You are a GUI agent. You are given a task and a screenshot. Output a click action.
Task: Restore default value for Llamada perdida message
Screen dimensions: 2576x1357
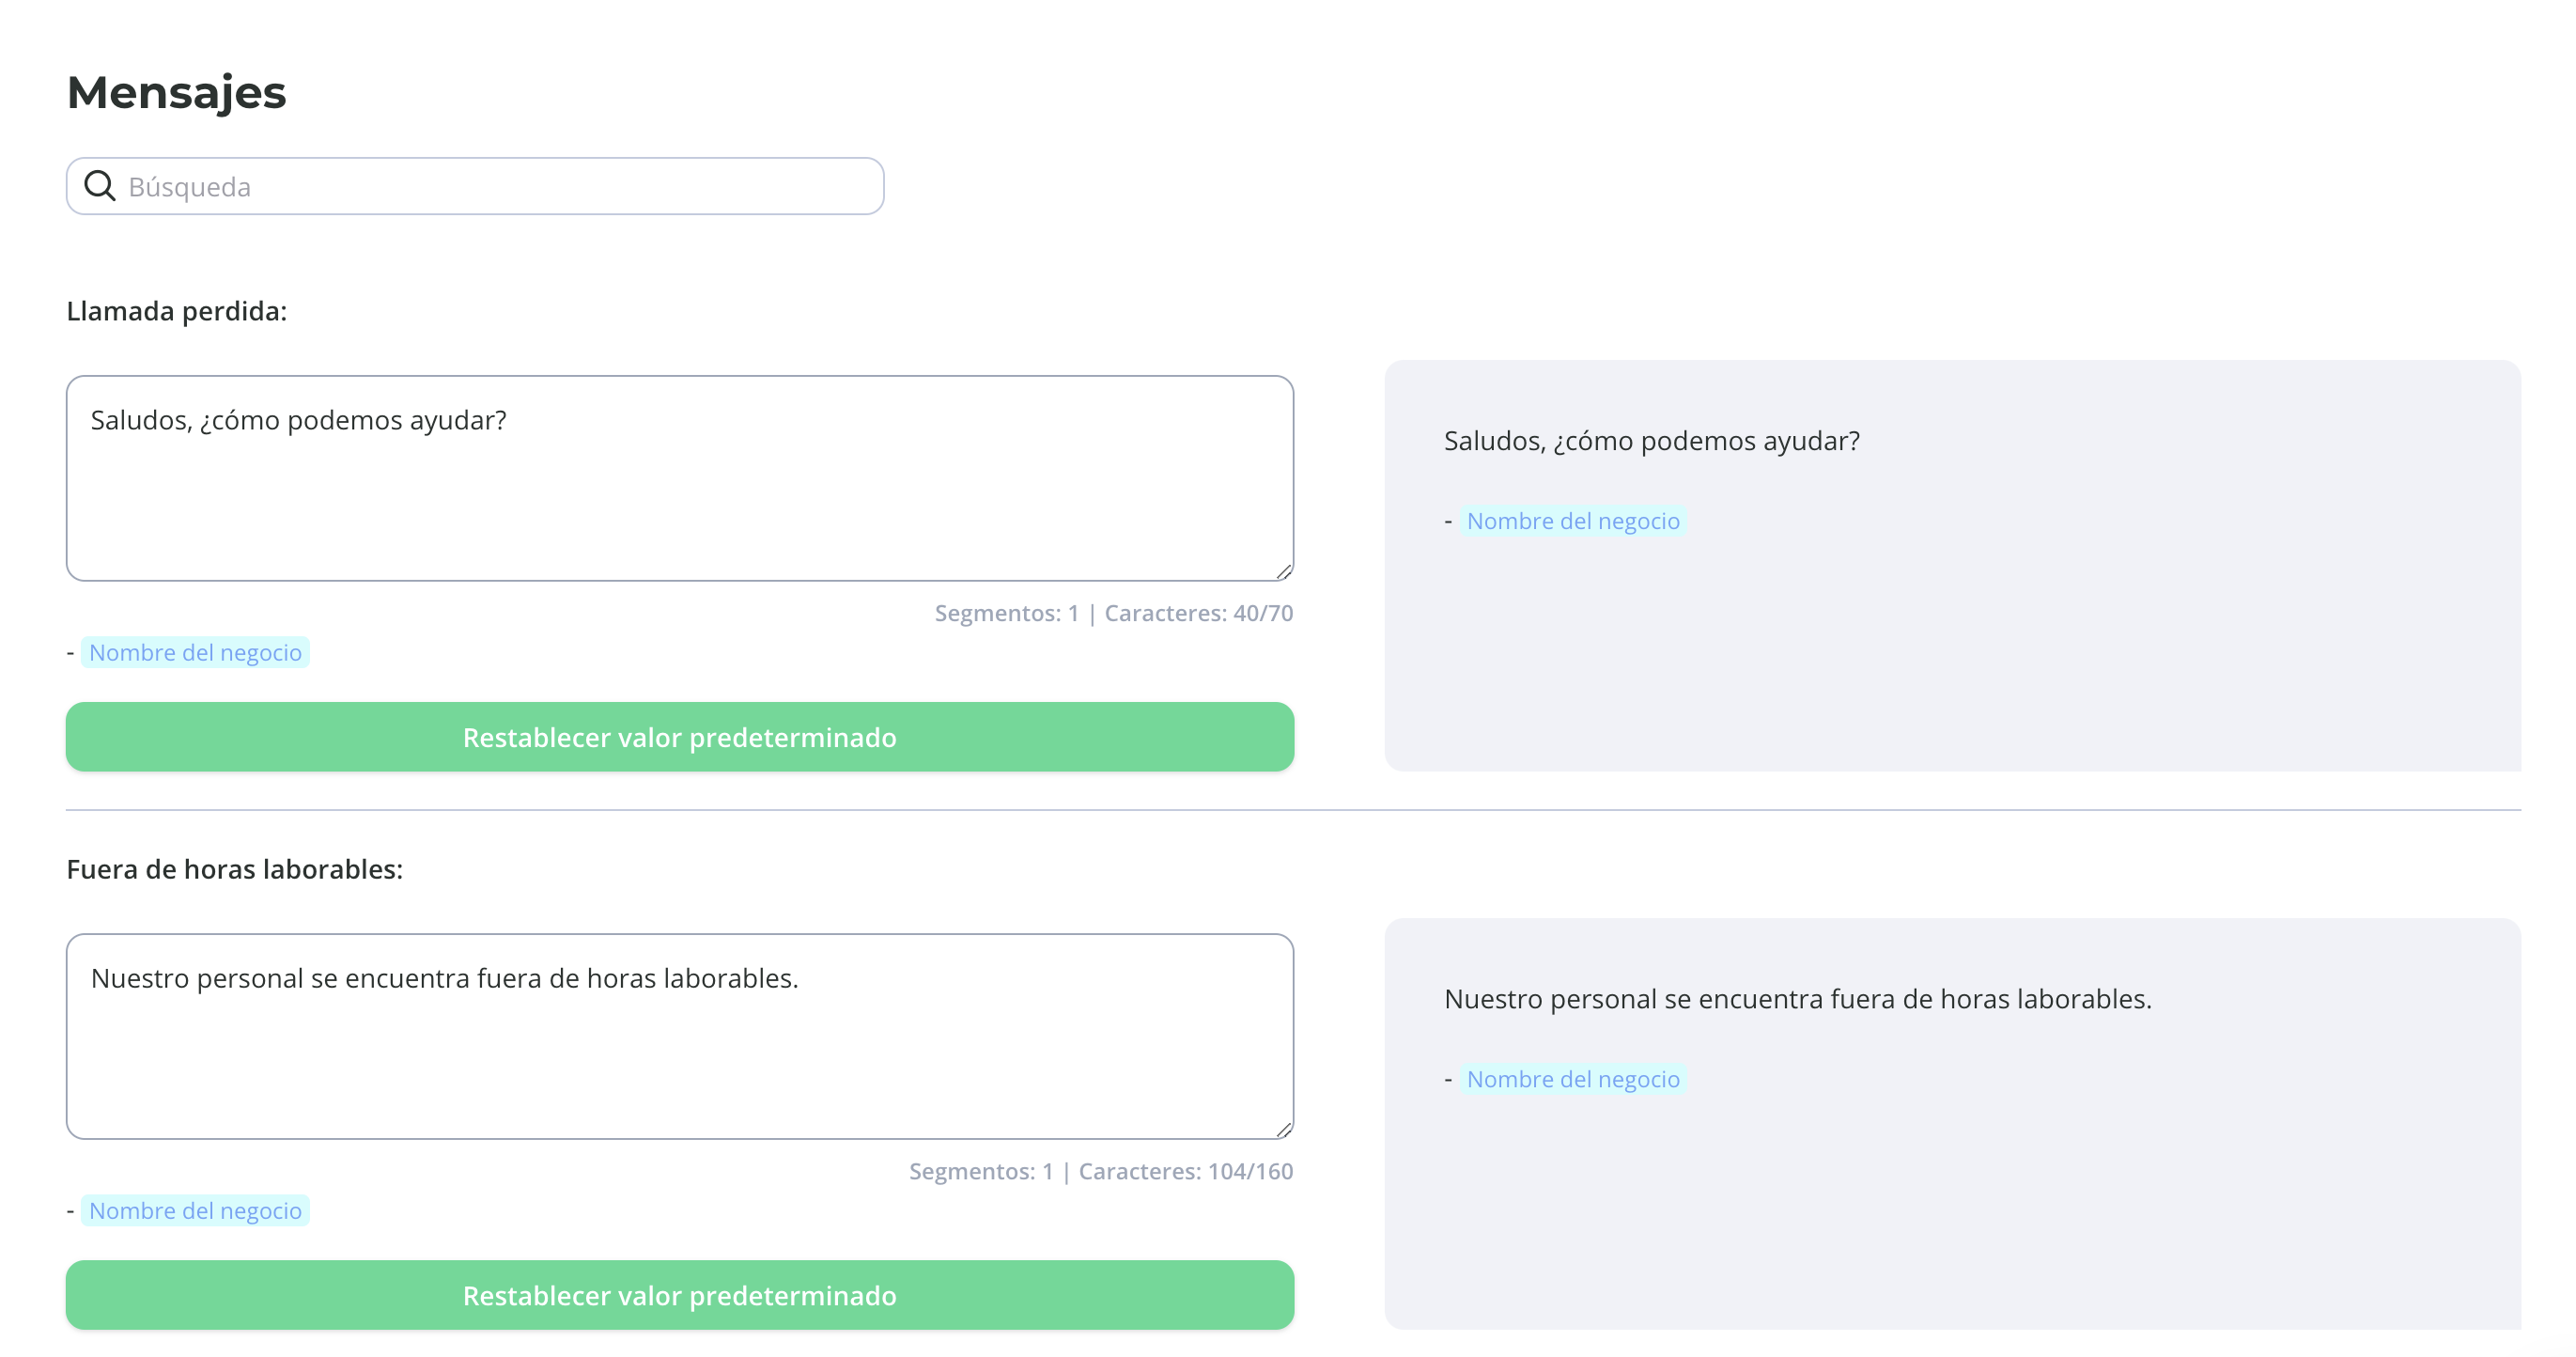pos(680,737)
